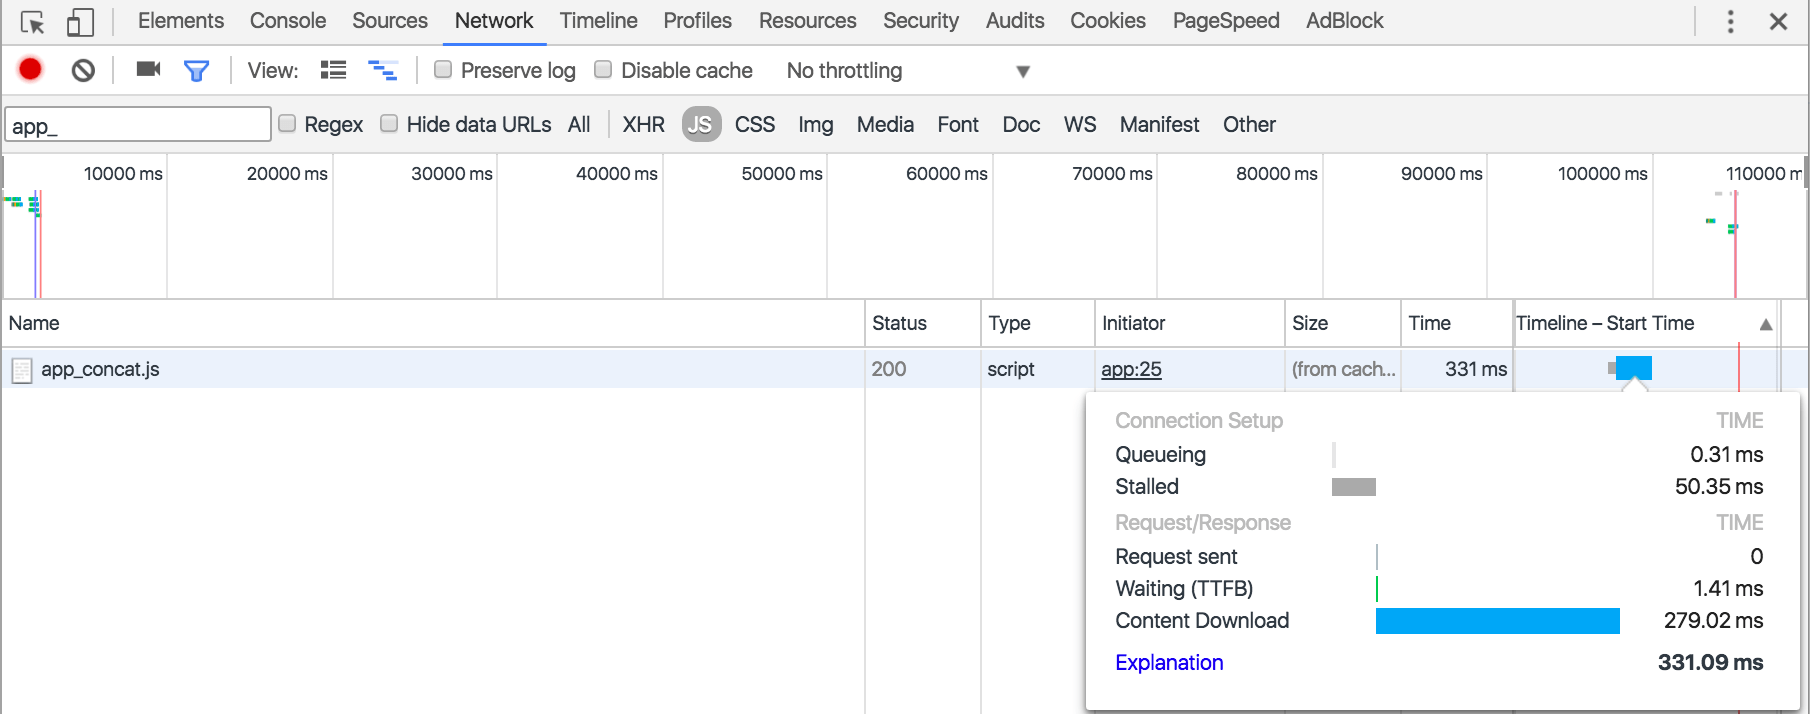Open the app:25 initiator link
The image size is (1810, 714).
(1131, 369)
